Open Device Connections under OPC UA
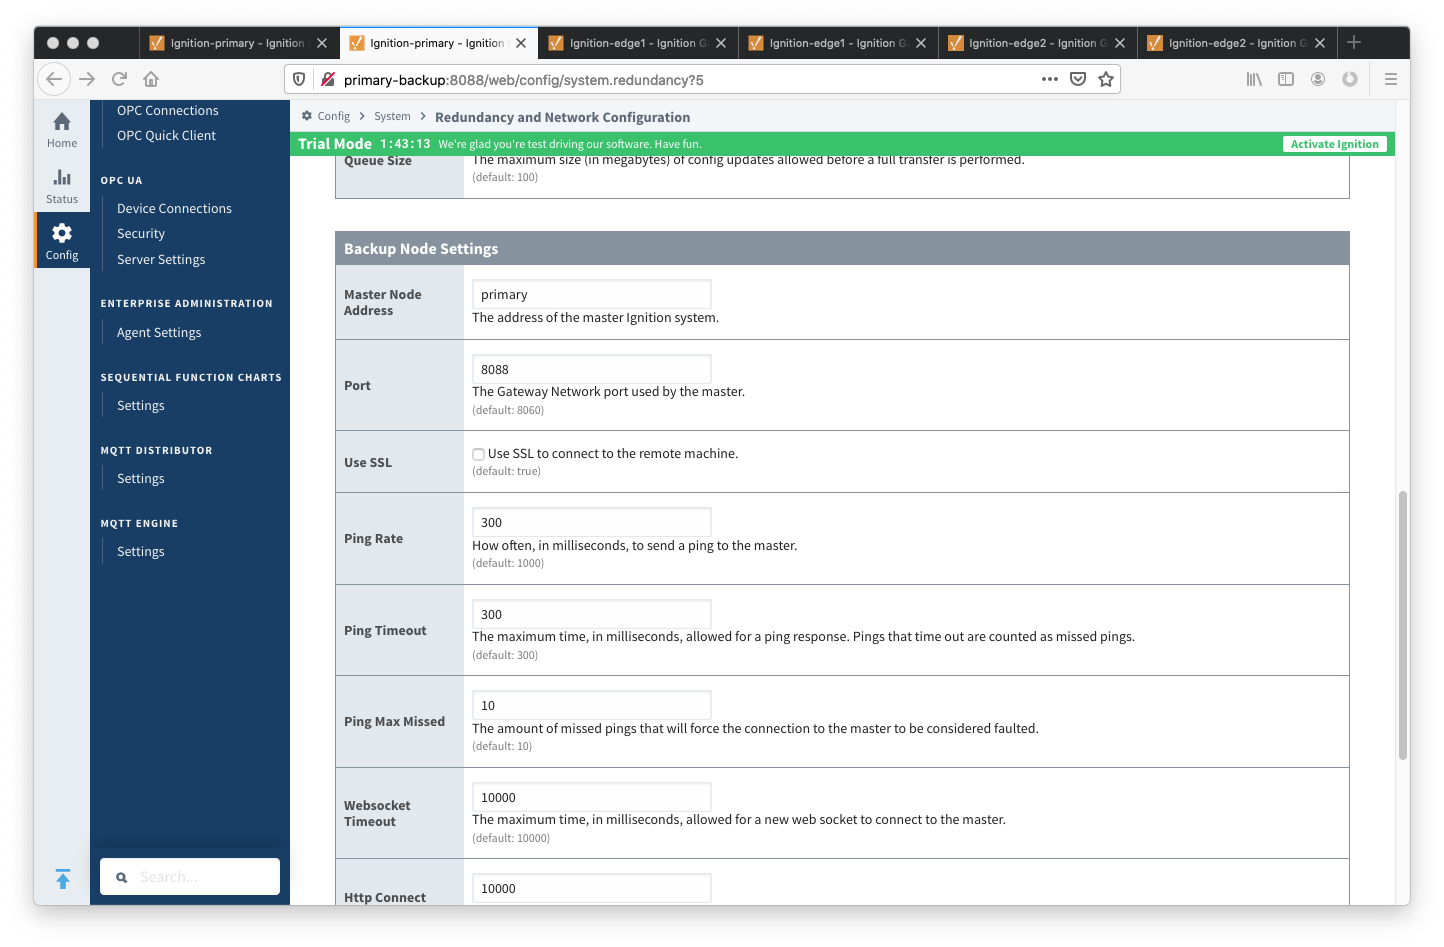This screenshot has height=947, width=1444. (x=174, y=209)
